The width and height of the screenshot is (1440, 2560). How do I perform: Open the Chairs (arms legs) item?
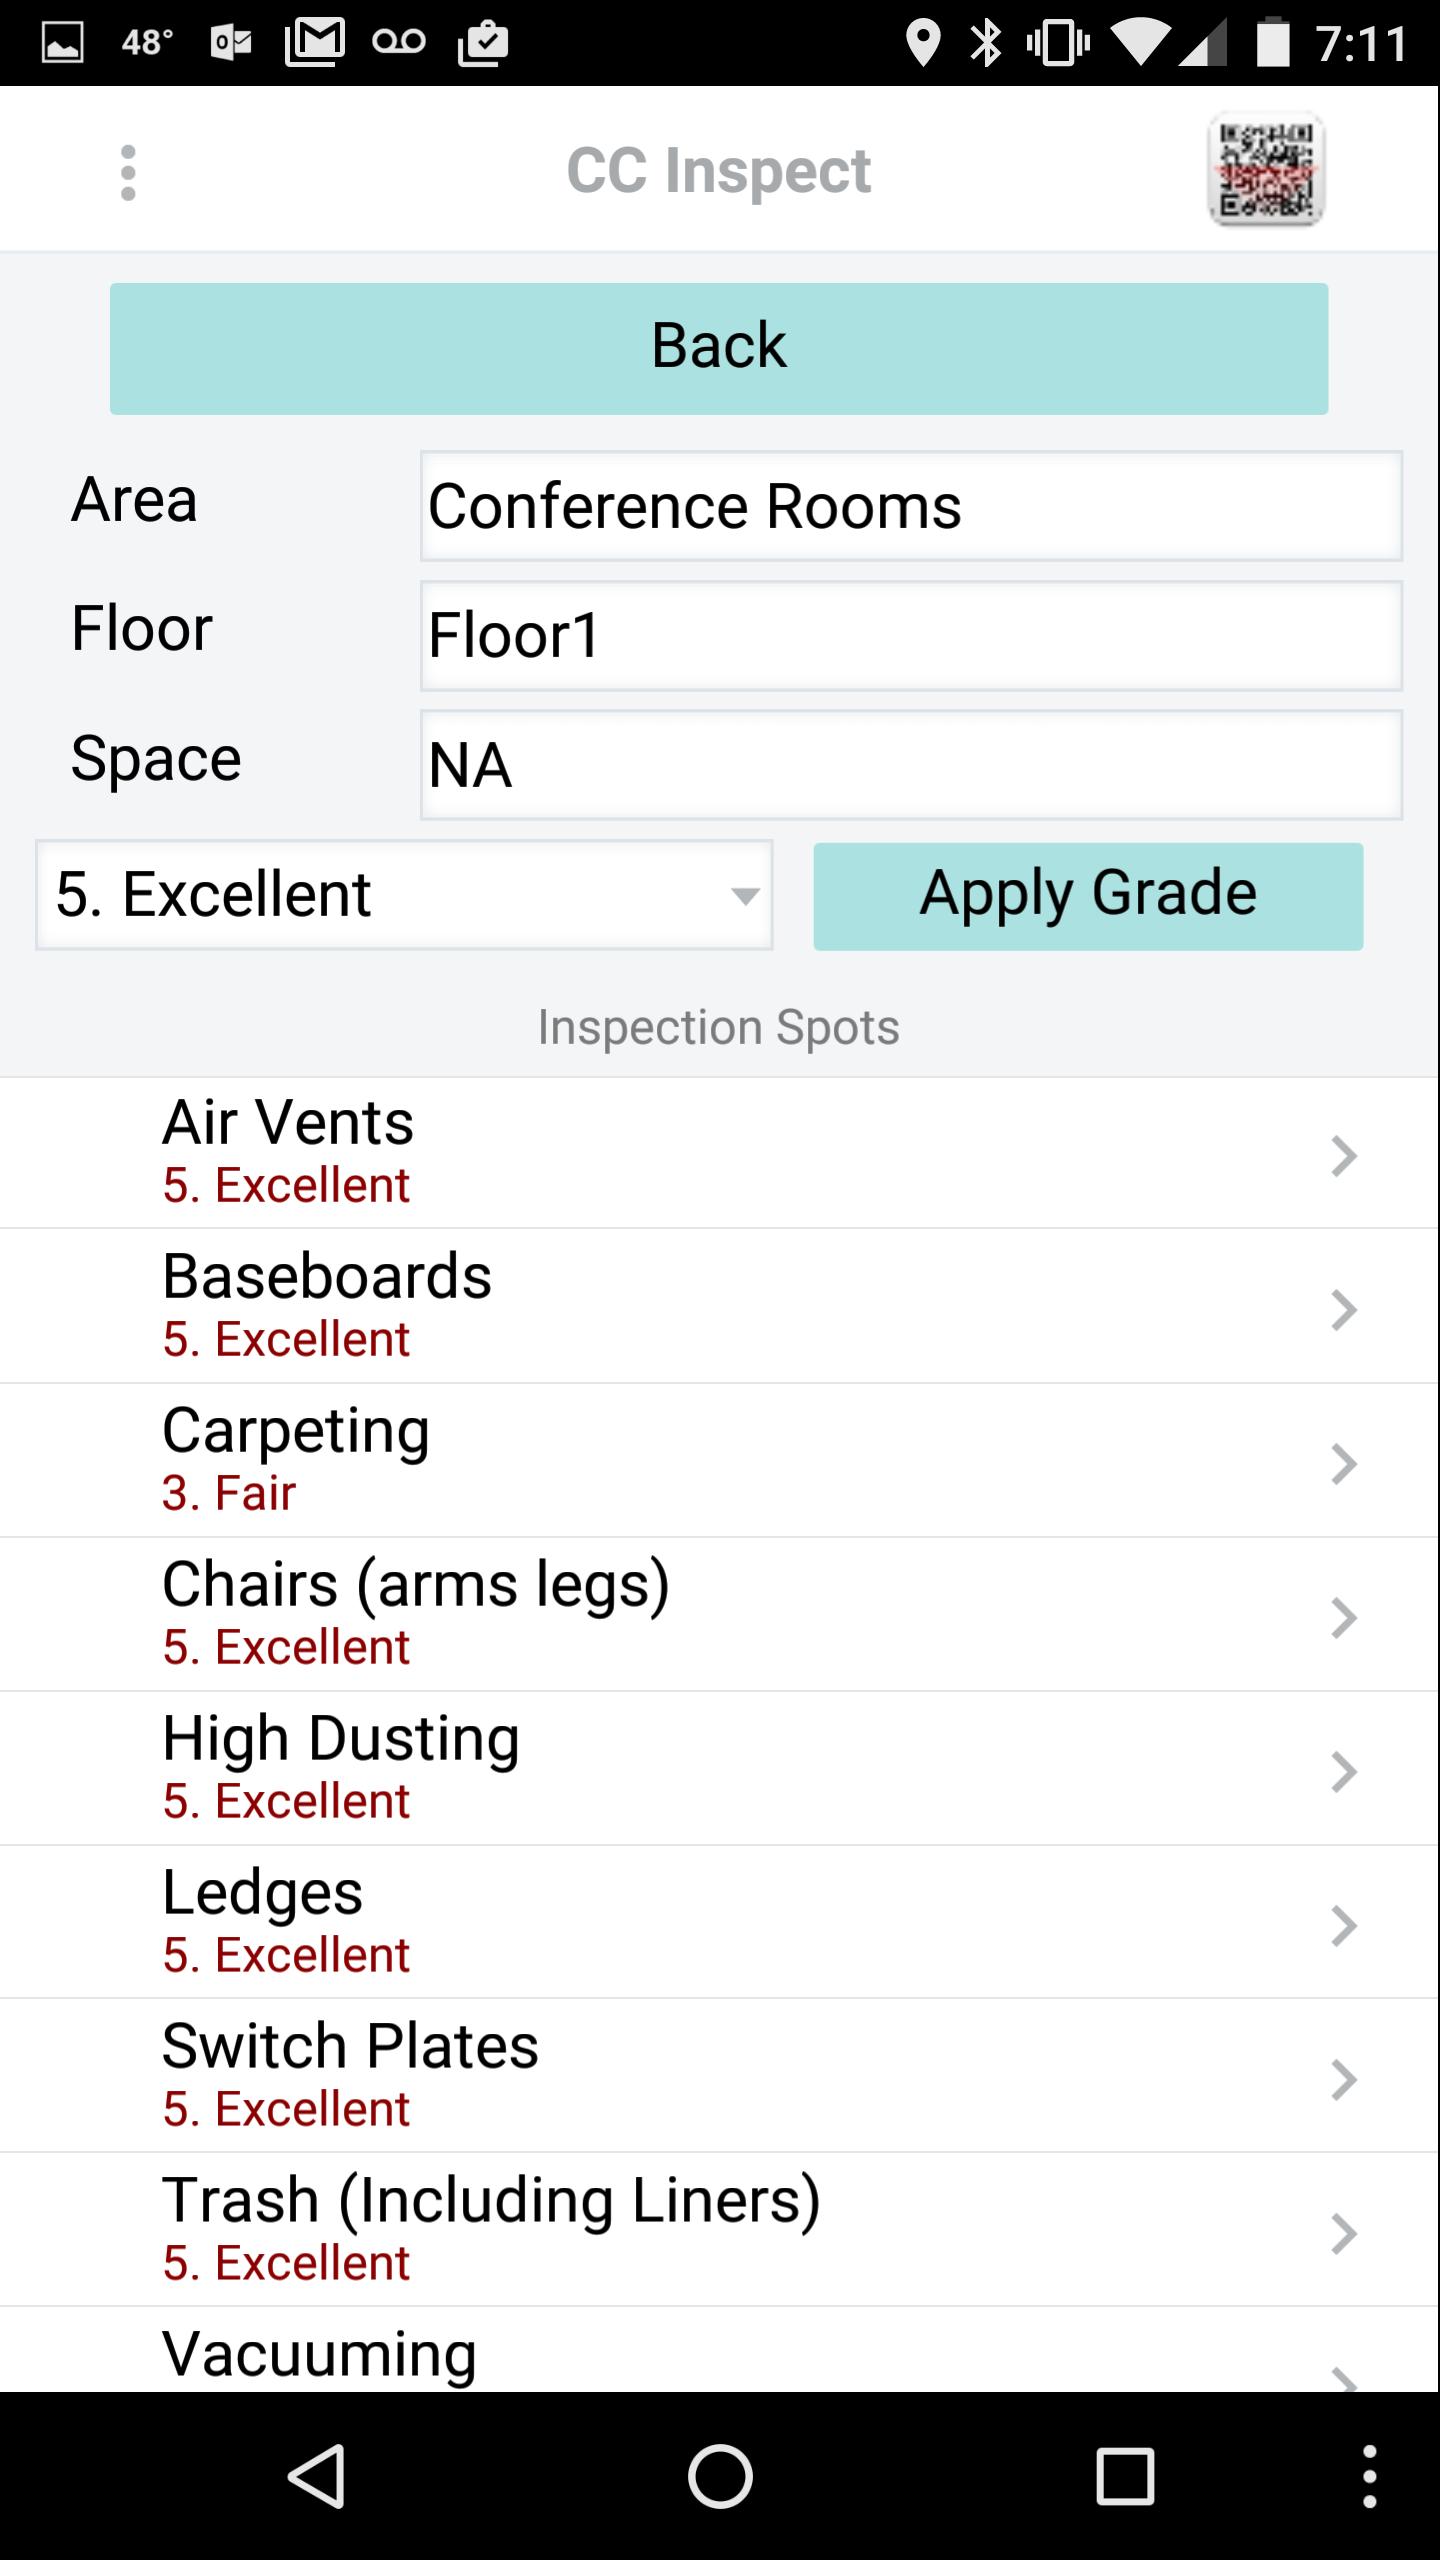[x=720, y=1614]
